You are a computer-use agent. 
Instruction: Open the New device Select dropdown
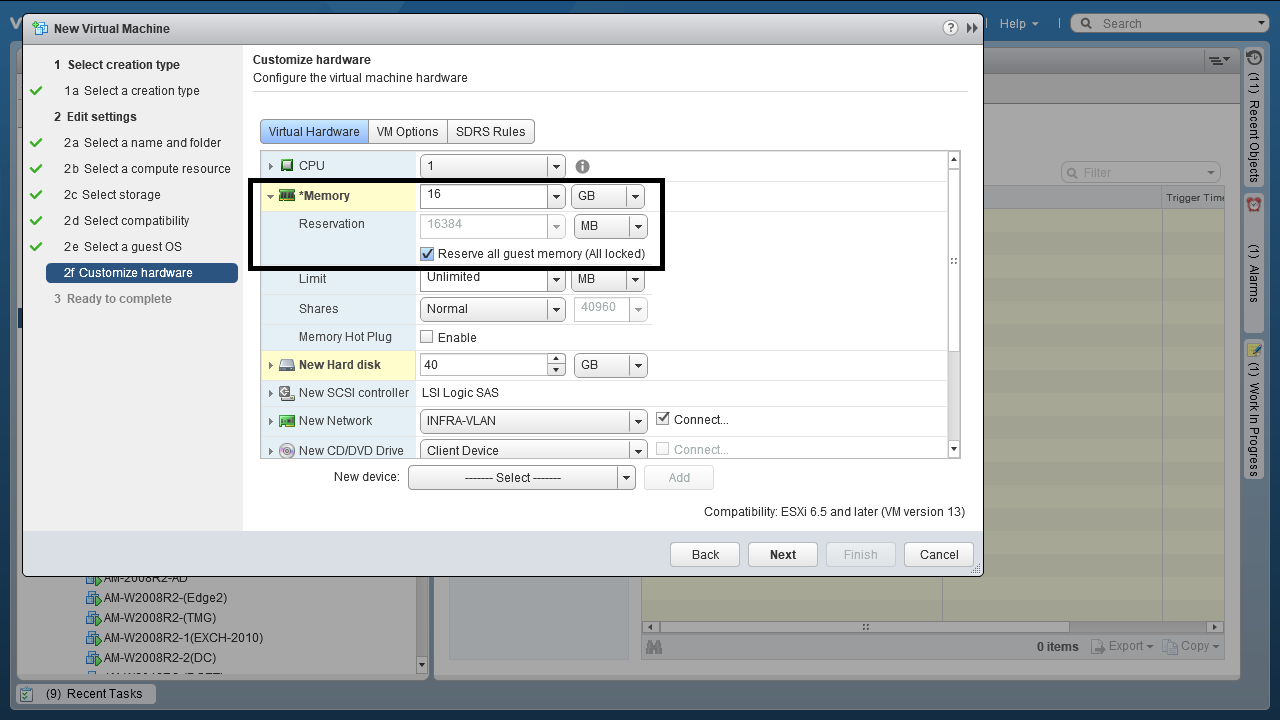coord(626,478)
